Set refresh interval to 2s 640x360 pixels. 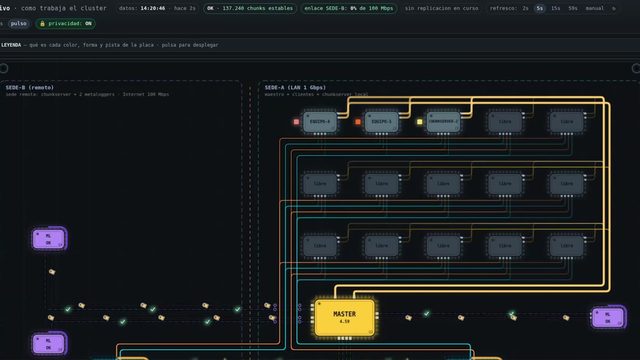(x=525, y=8)
